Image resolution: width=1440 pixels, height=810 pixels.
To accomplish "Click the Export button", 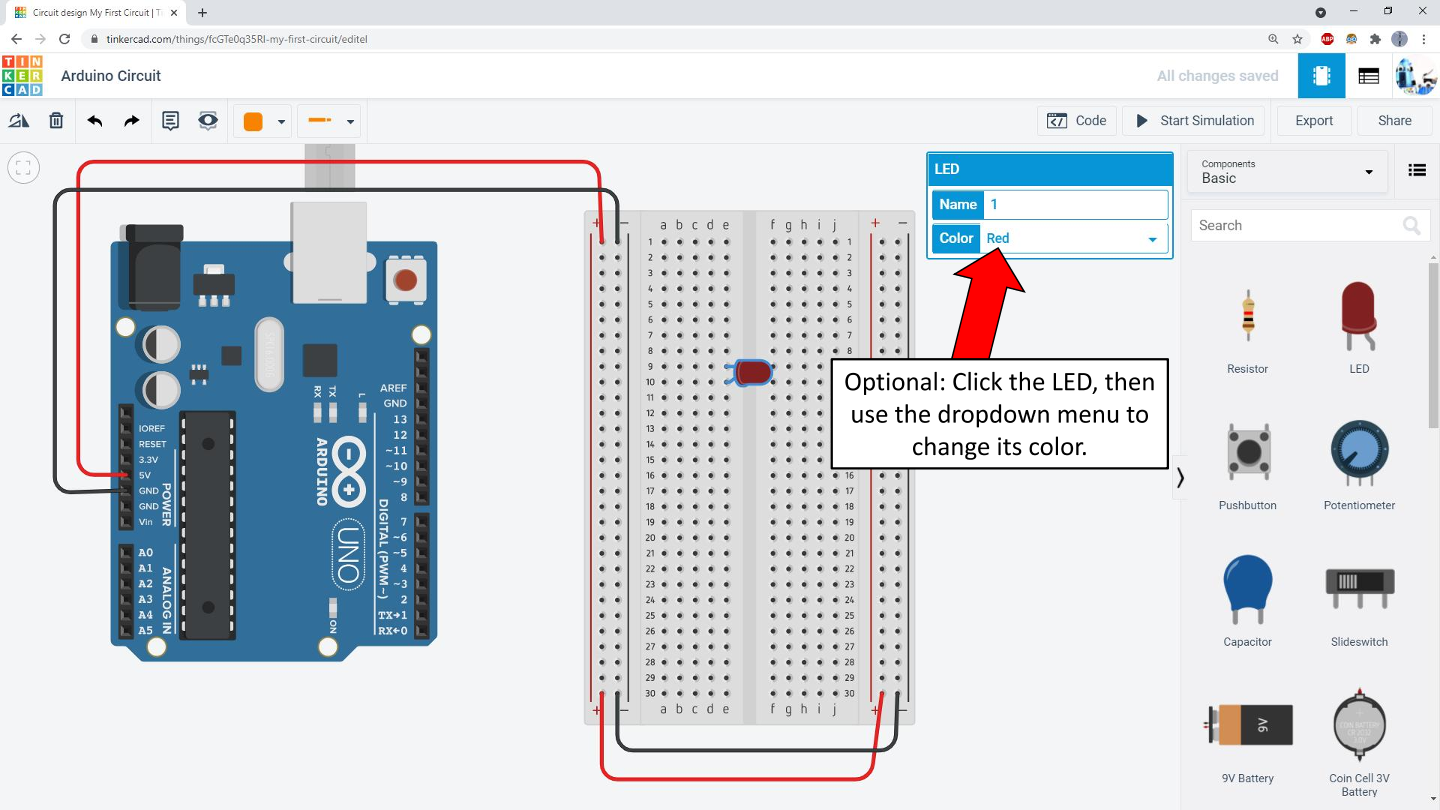I will click(1313, 120).
